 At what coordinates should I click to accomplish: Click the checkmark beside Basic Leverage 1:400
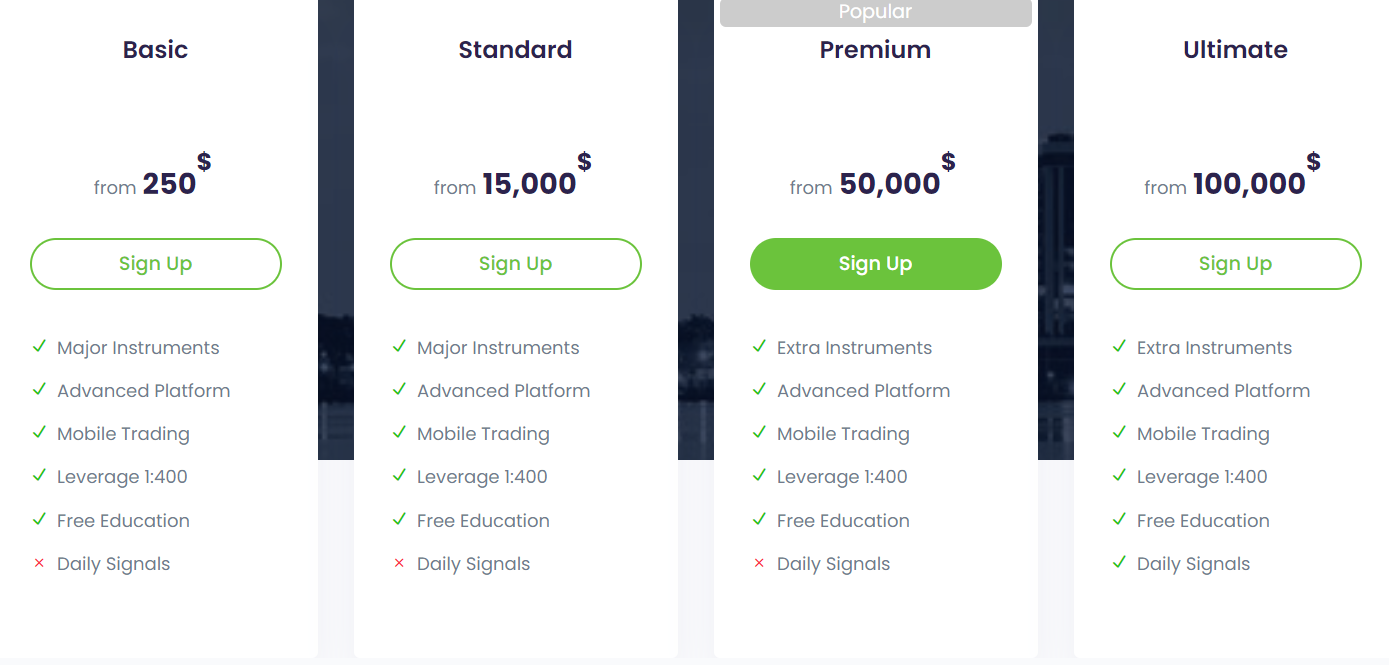pos(39,476)
